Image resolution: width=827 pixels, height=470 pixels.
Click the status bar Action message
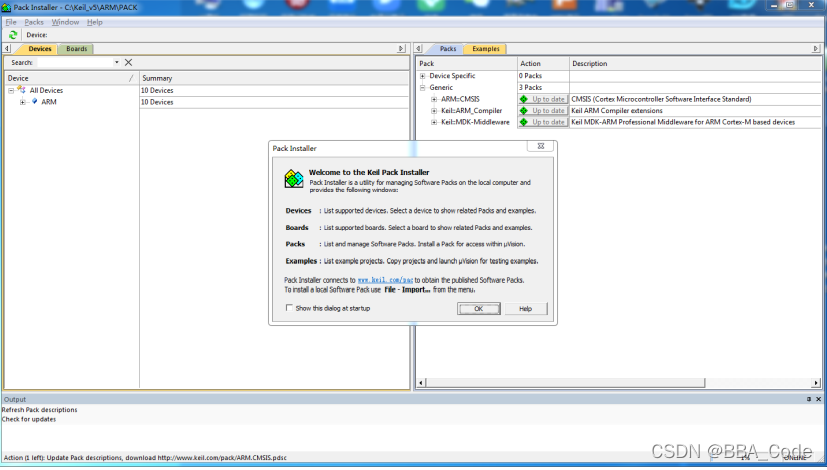point(146,458)
